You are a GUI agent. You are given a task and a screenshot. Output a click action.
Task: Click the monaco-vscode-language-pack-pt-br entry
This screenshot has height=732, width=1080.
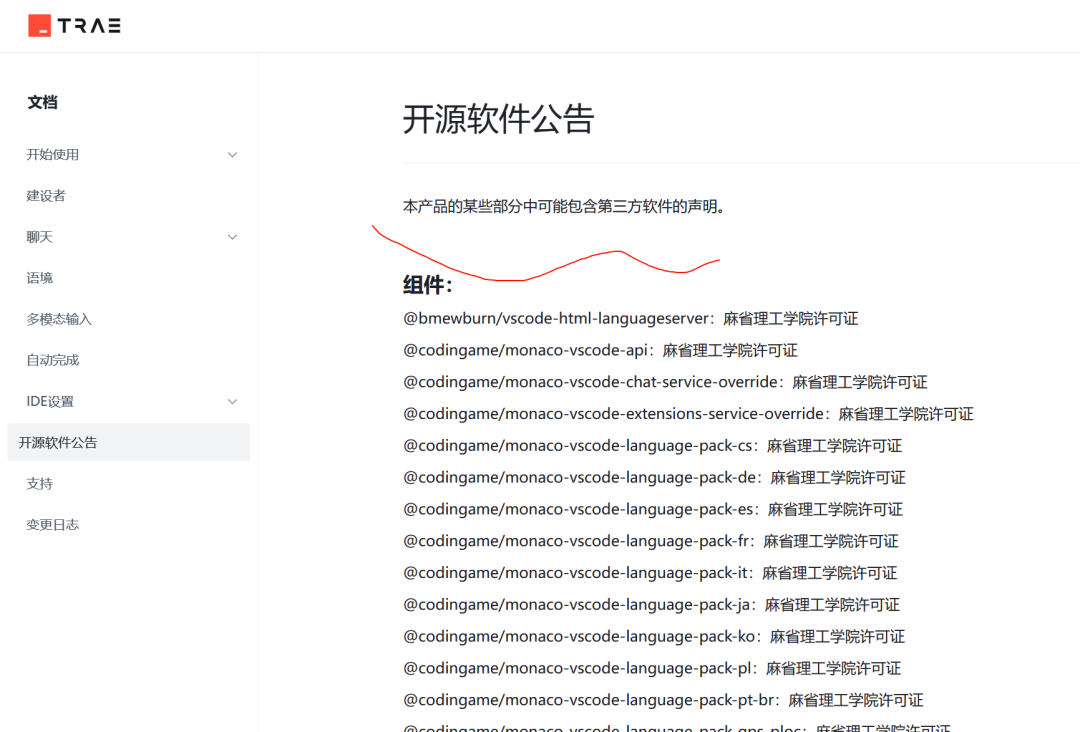pos(663,700)
